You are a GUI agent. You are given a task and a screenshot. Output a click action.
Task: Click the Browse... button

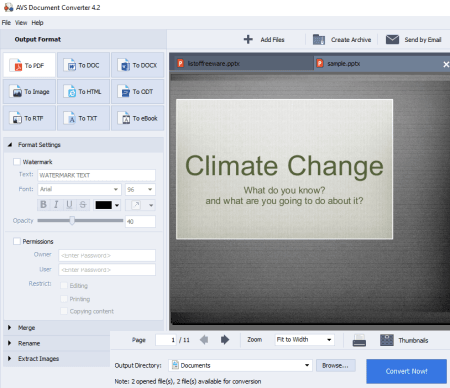pos(336,366)
